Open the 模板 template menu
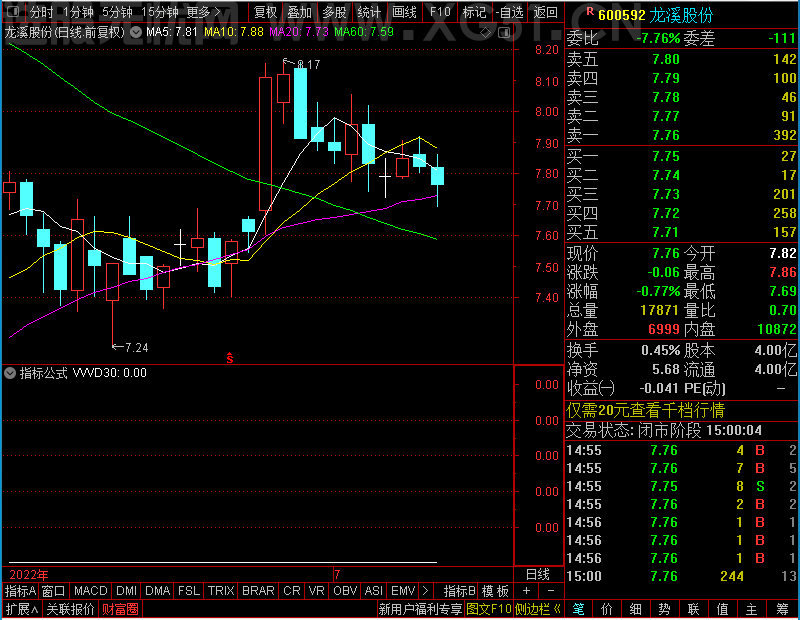This screenshot has height=620, width=800. pyautogui.click(x=495, y=591)
